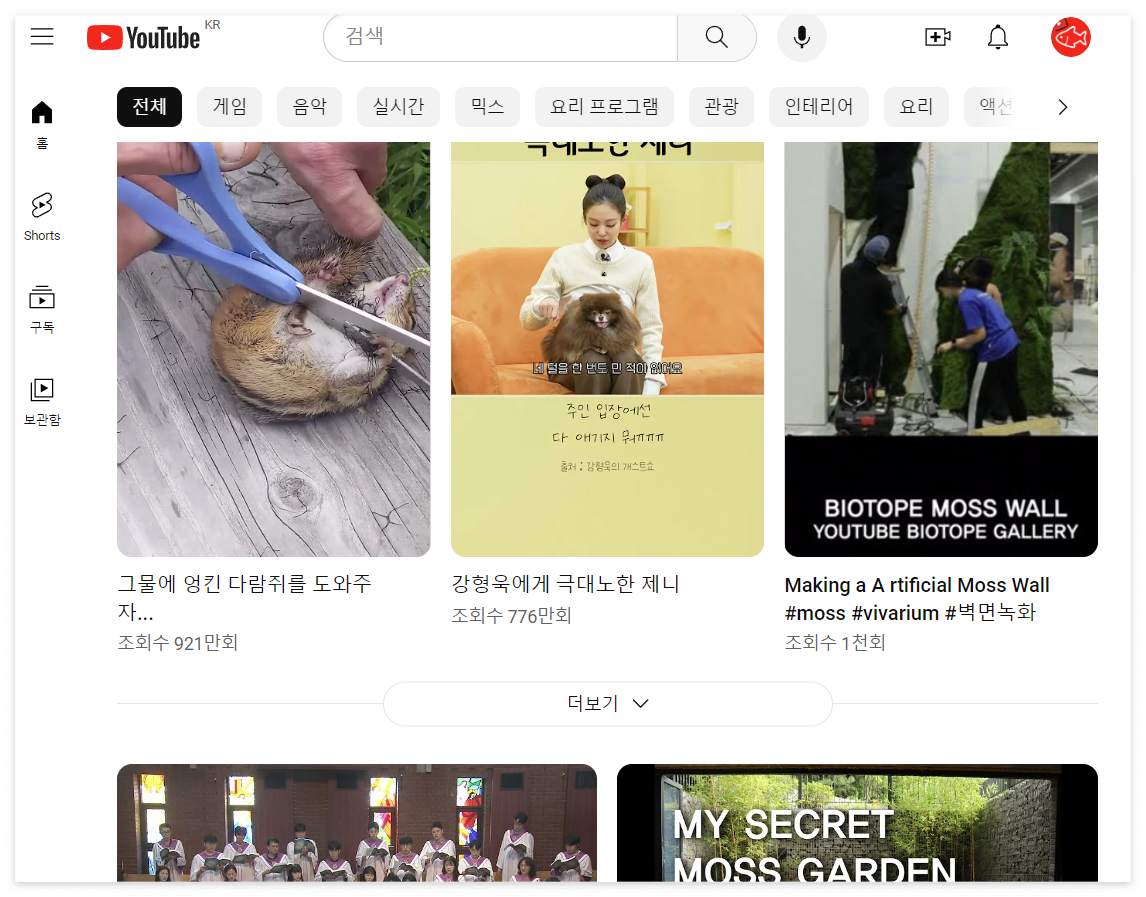
Task: Open notifications bell
Action: click(x=998, y=37)
